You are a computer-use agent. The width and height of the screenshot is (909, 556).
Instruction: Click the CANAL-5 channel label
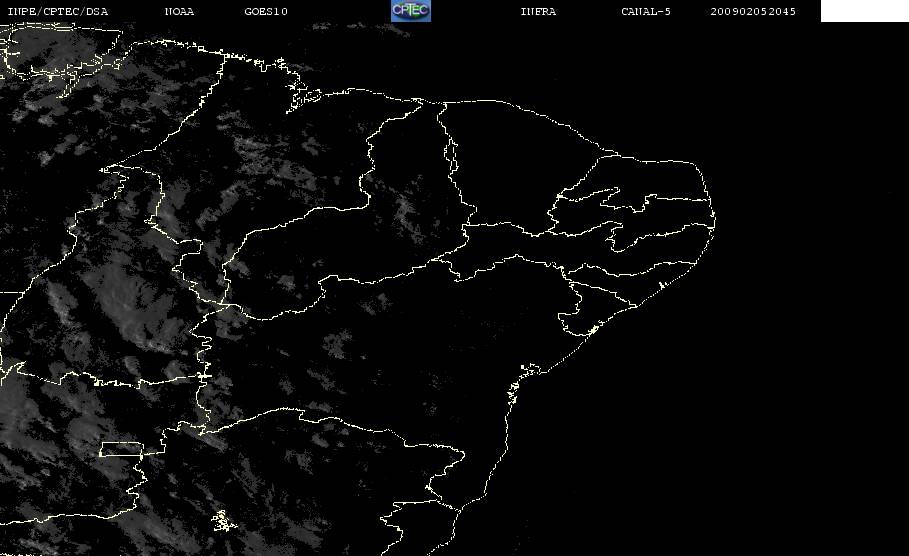coord(646,11)
